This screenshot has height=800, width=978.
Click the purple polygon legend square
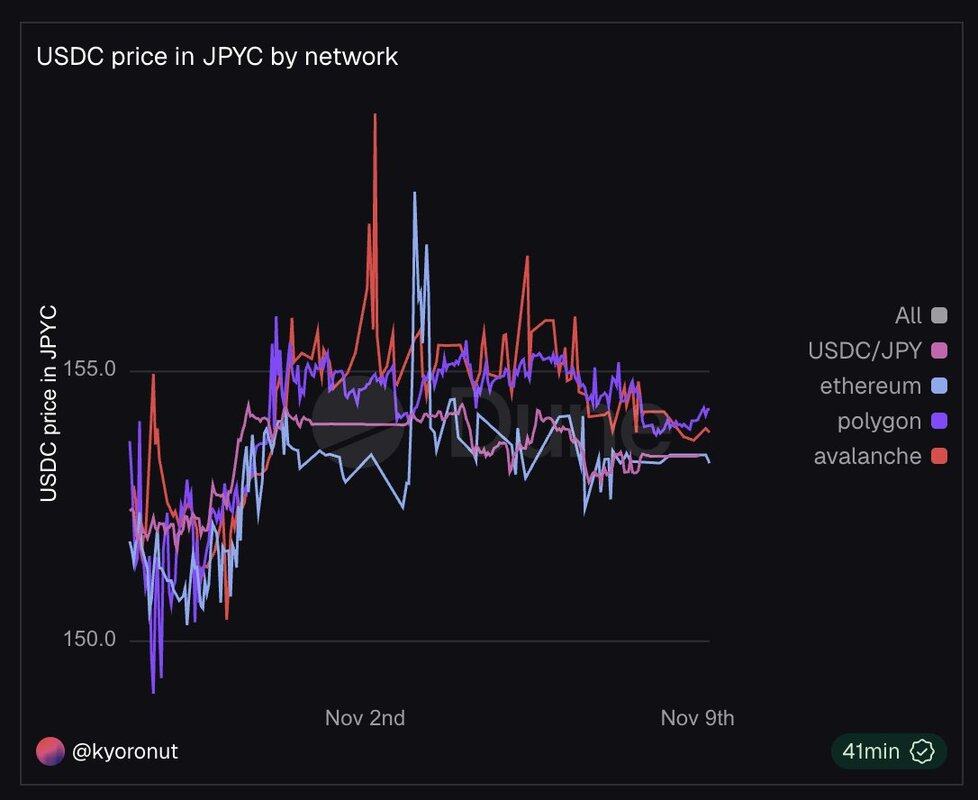pyautogui.click(x=938, y=421)
